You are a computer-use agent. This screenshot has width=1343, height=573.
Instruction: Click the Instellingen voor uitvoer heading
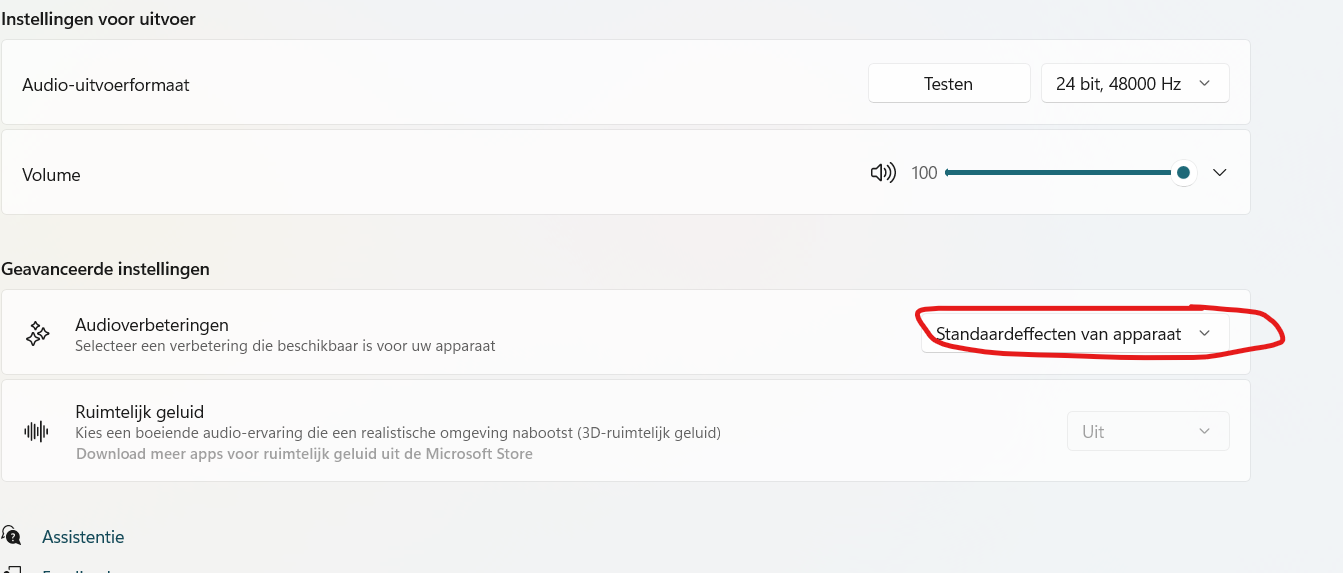tap(98, 19)
